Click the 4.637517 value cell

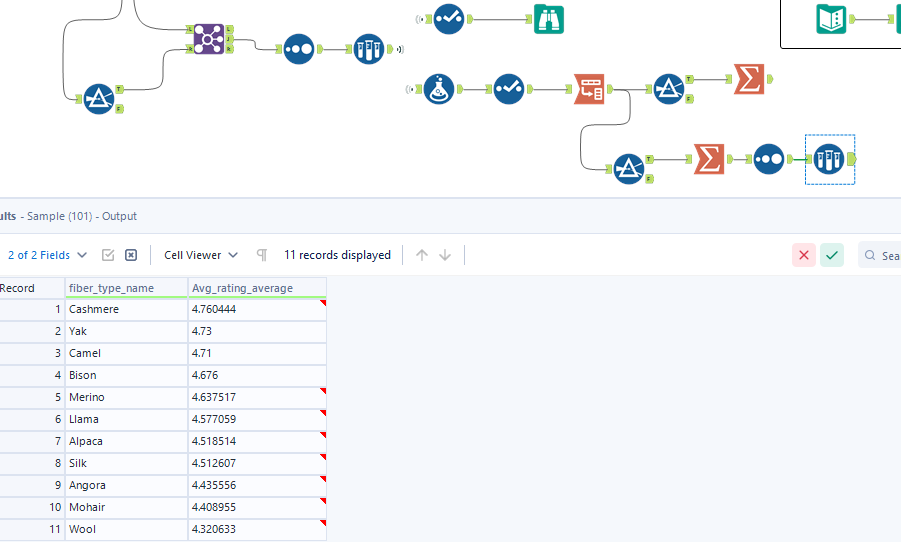257,397
